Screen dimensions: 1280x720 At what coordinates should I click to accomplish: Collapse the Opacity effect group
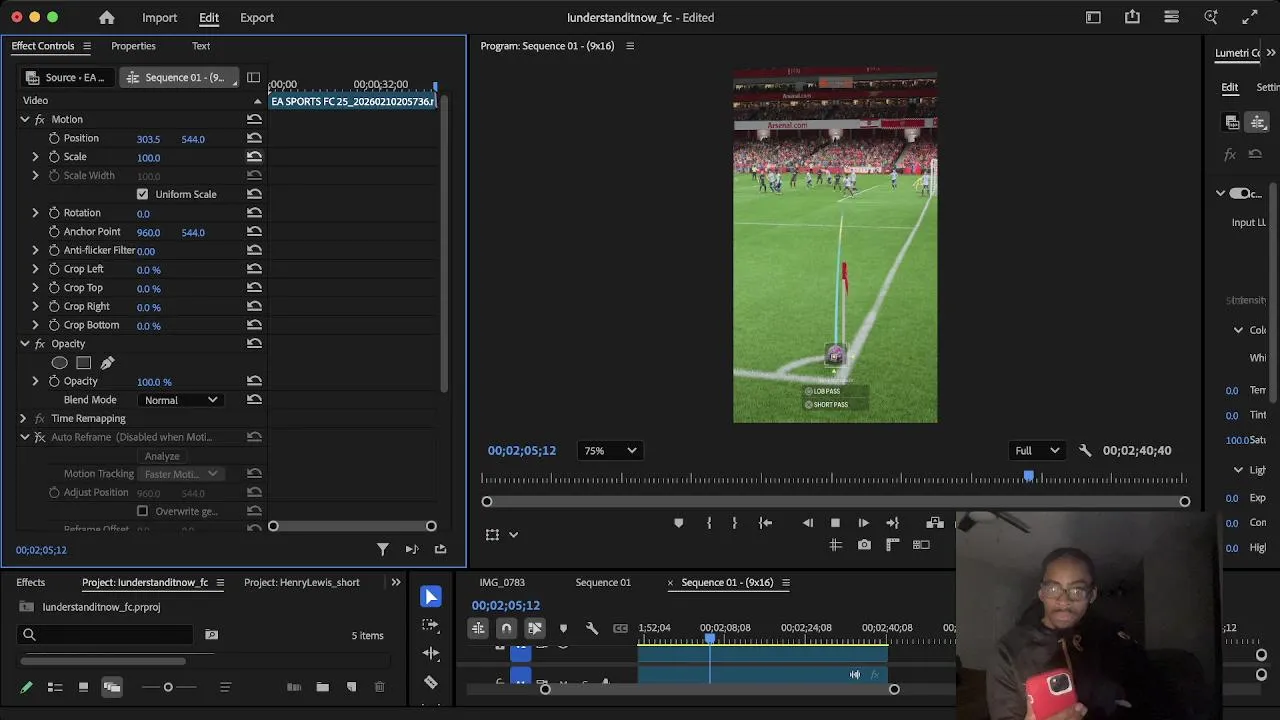click(24, 344)
